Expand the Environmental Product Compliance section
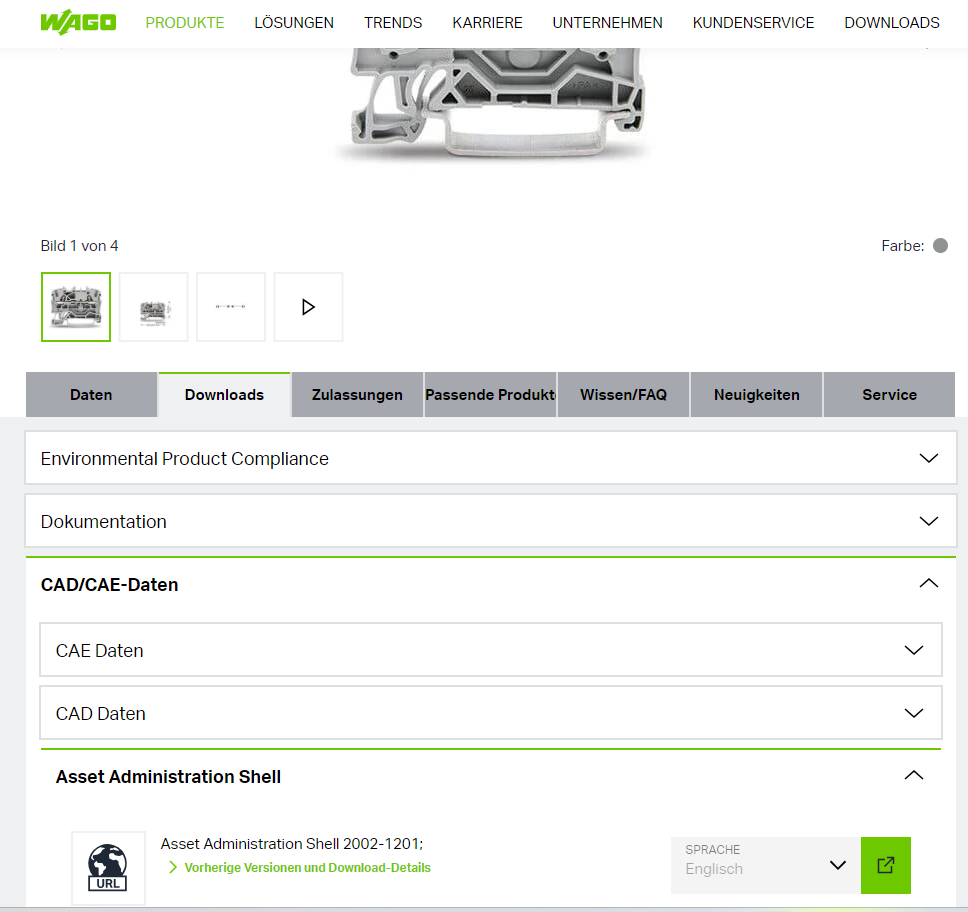Image resolution: width=968 pixels, height=912 pixels. pyautogui.click(x=928, y=458)
